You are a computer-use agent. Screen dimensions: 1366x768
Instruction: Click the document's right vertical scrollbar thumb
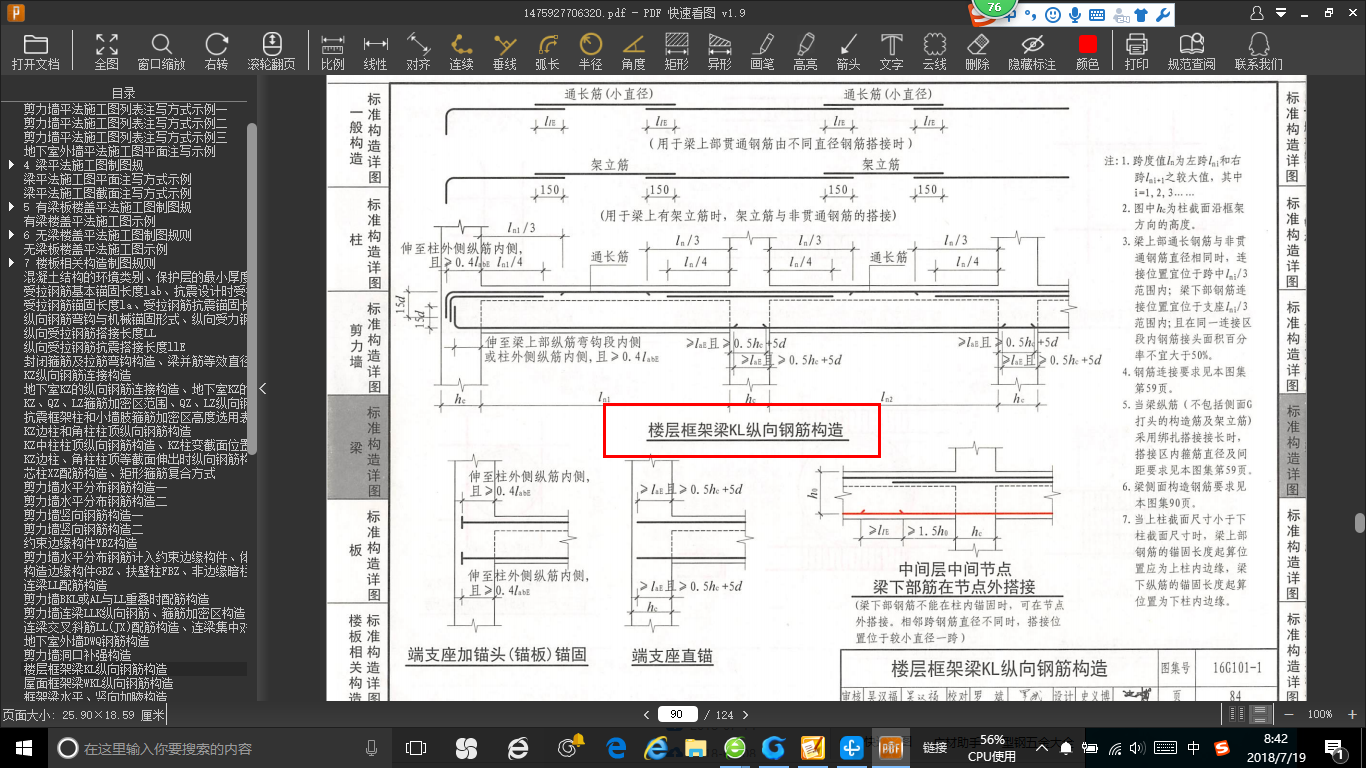[x=1359, y=523]
